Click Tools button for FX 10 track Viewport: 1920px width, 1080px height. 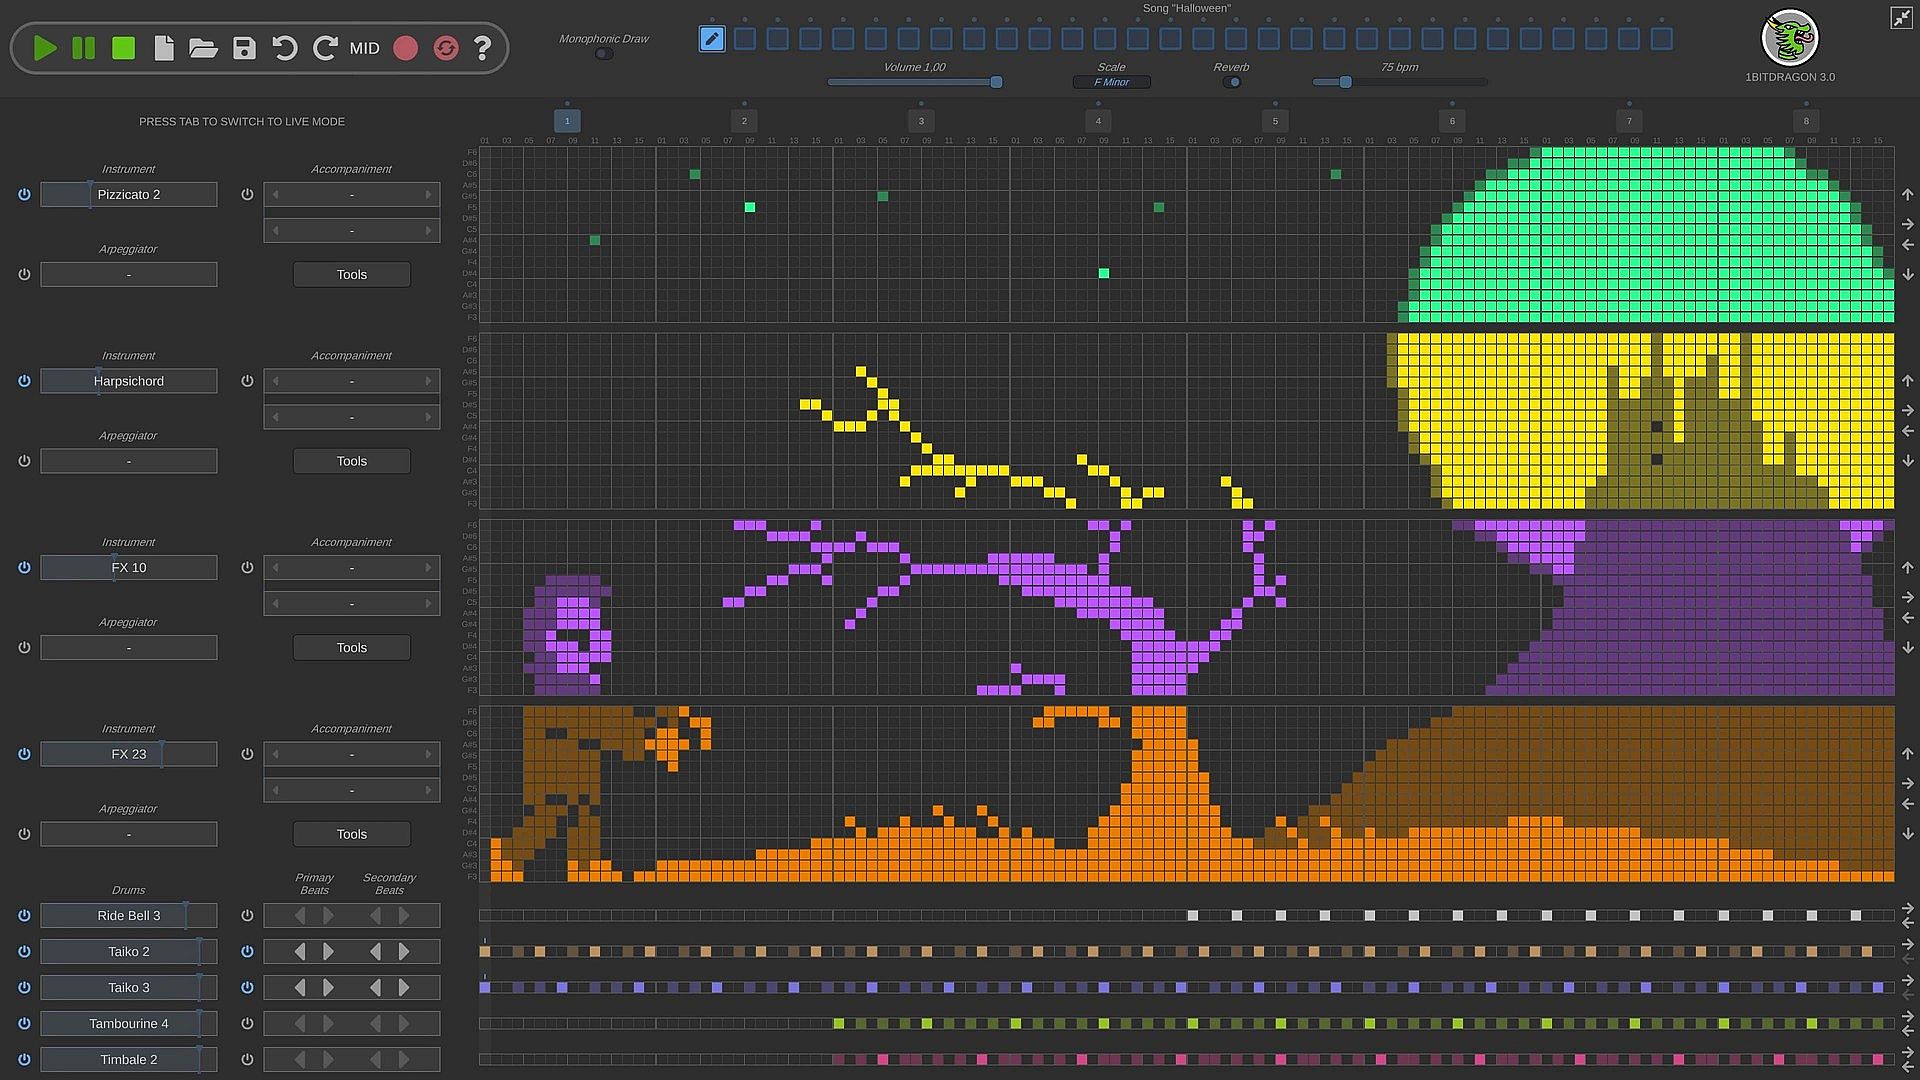tap(351, 648)
